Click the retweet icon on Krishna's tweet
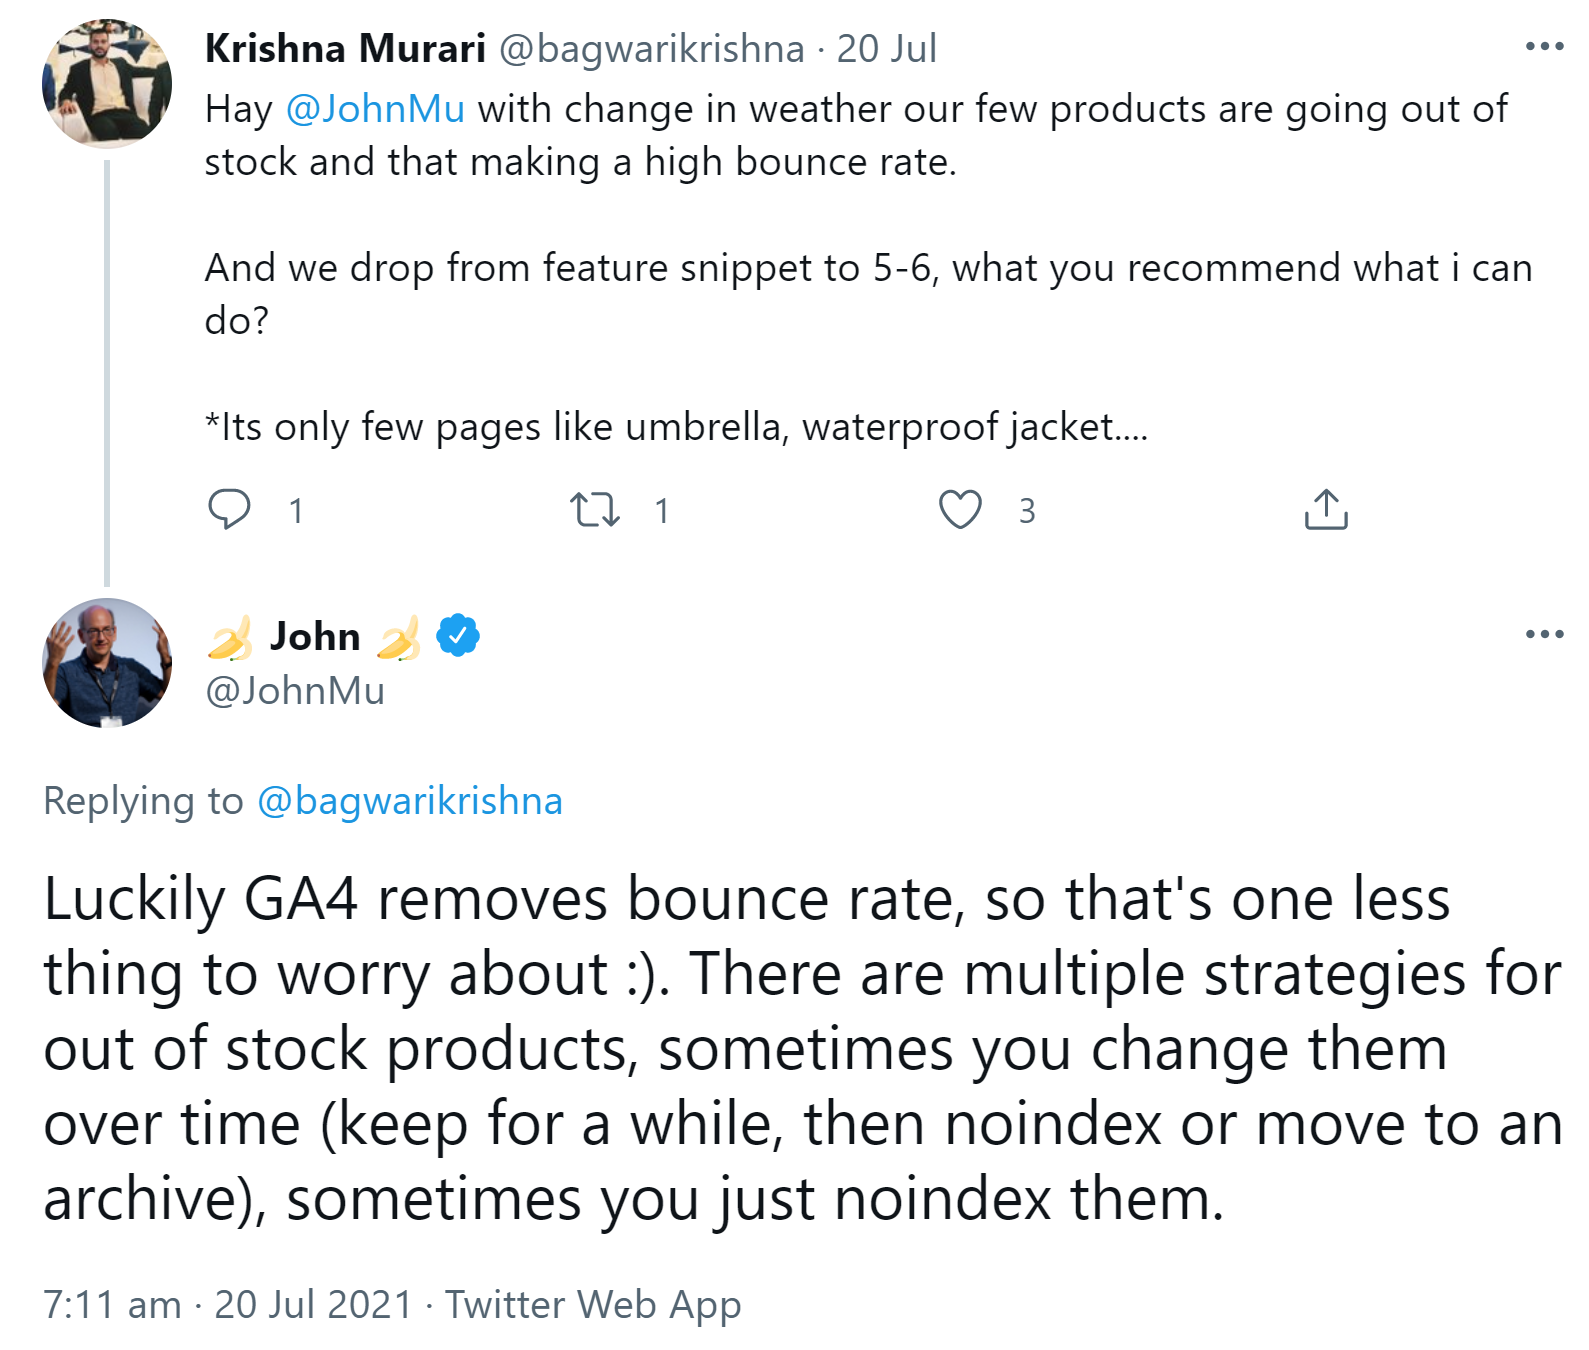1589x1350 pixels. pyautogui.click(x=595, y=509)
